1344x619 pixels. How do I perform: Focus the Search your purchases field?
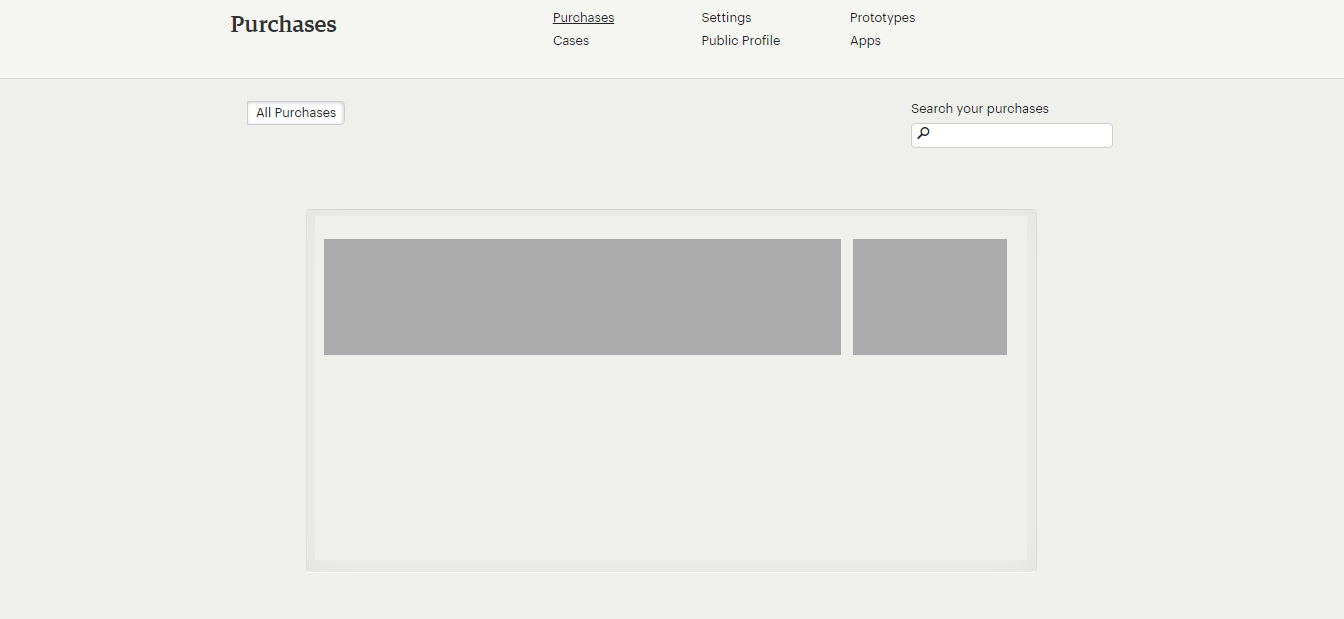[x=1012, y=135]
